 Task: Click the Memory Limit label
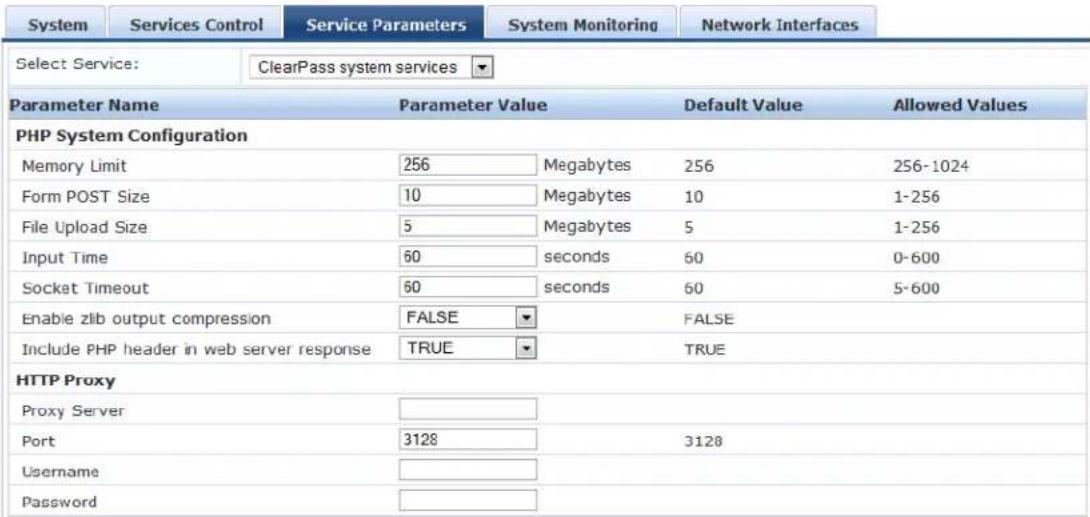pyautogui.click(x=74, y=167)
